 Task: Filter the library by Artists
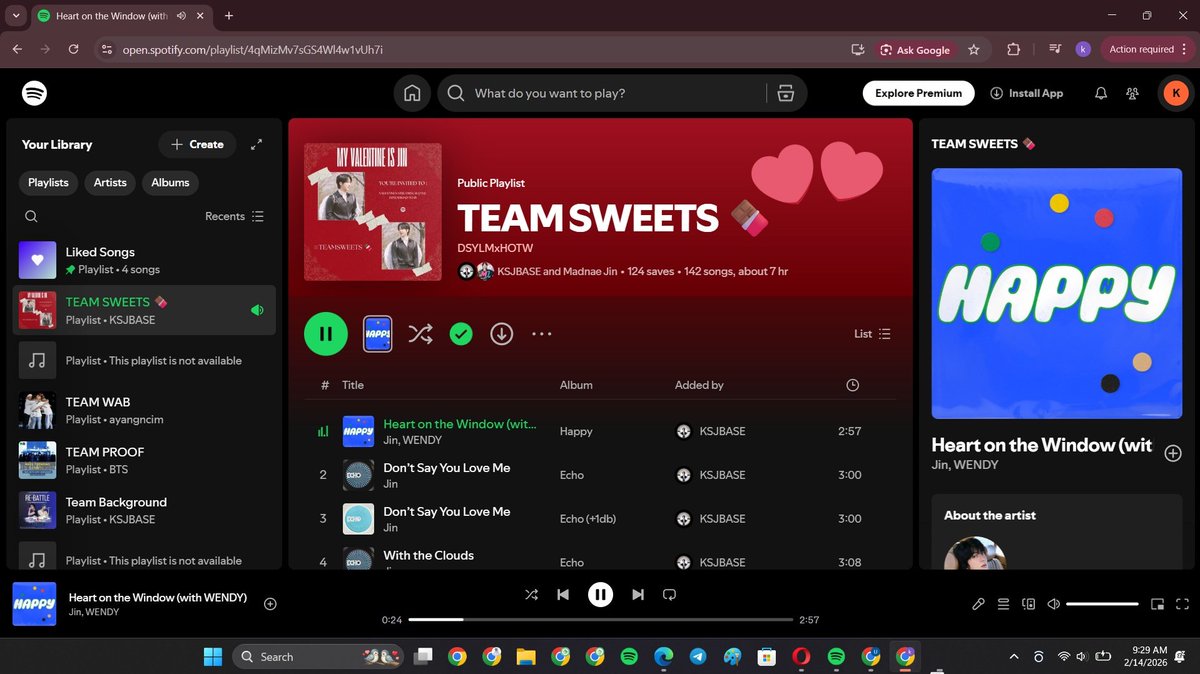point(110,182)
